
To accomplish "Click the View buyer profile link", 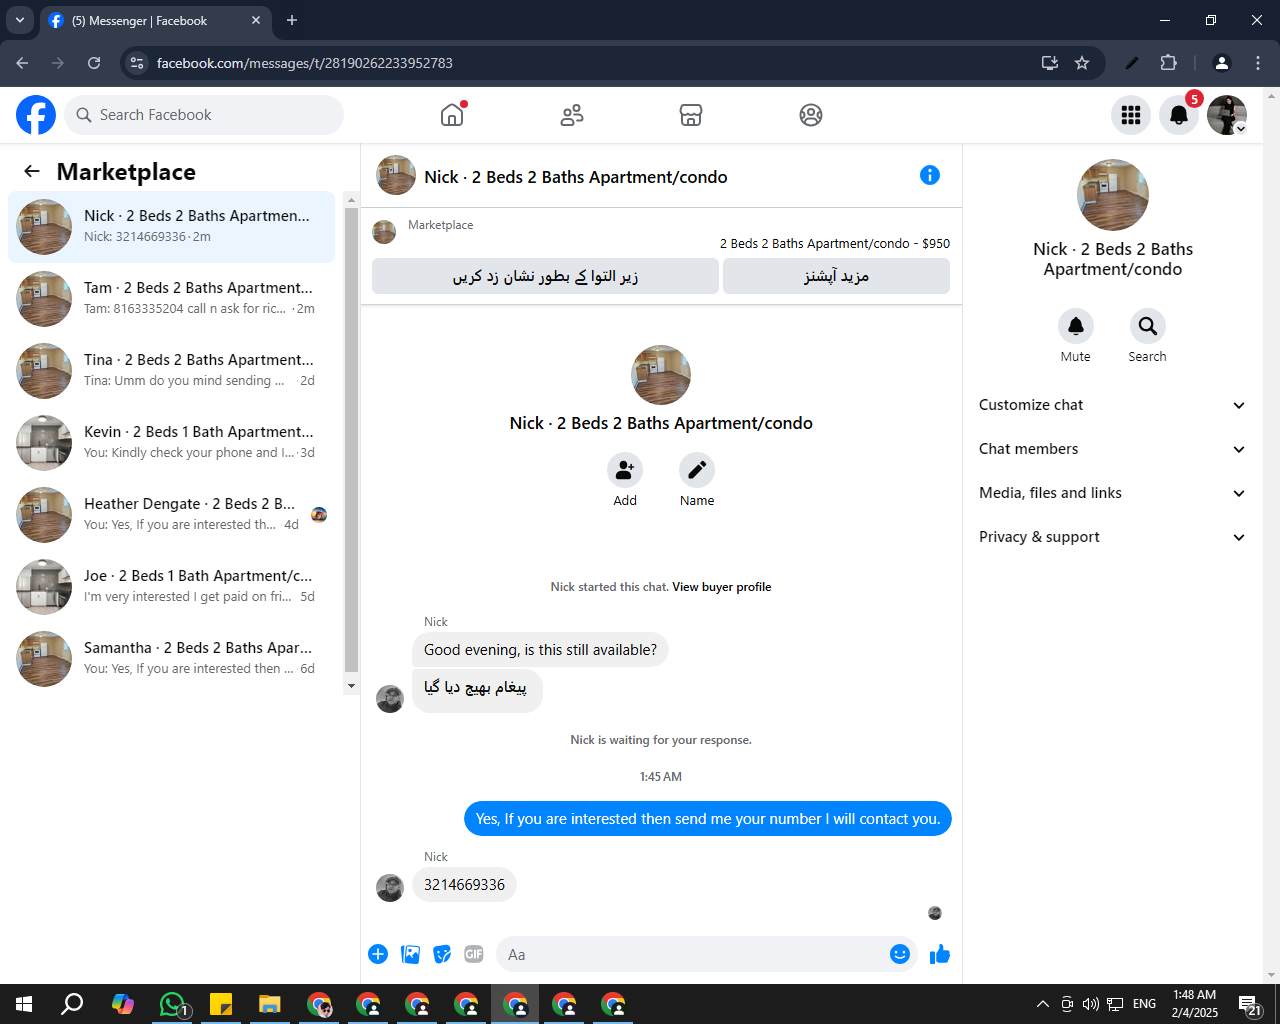I will [722, 587].
